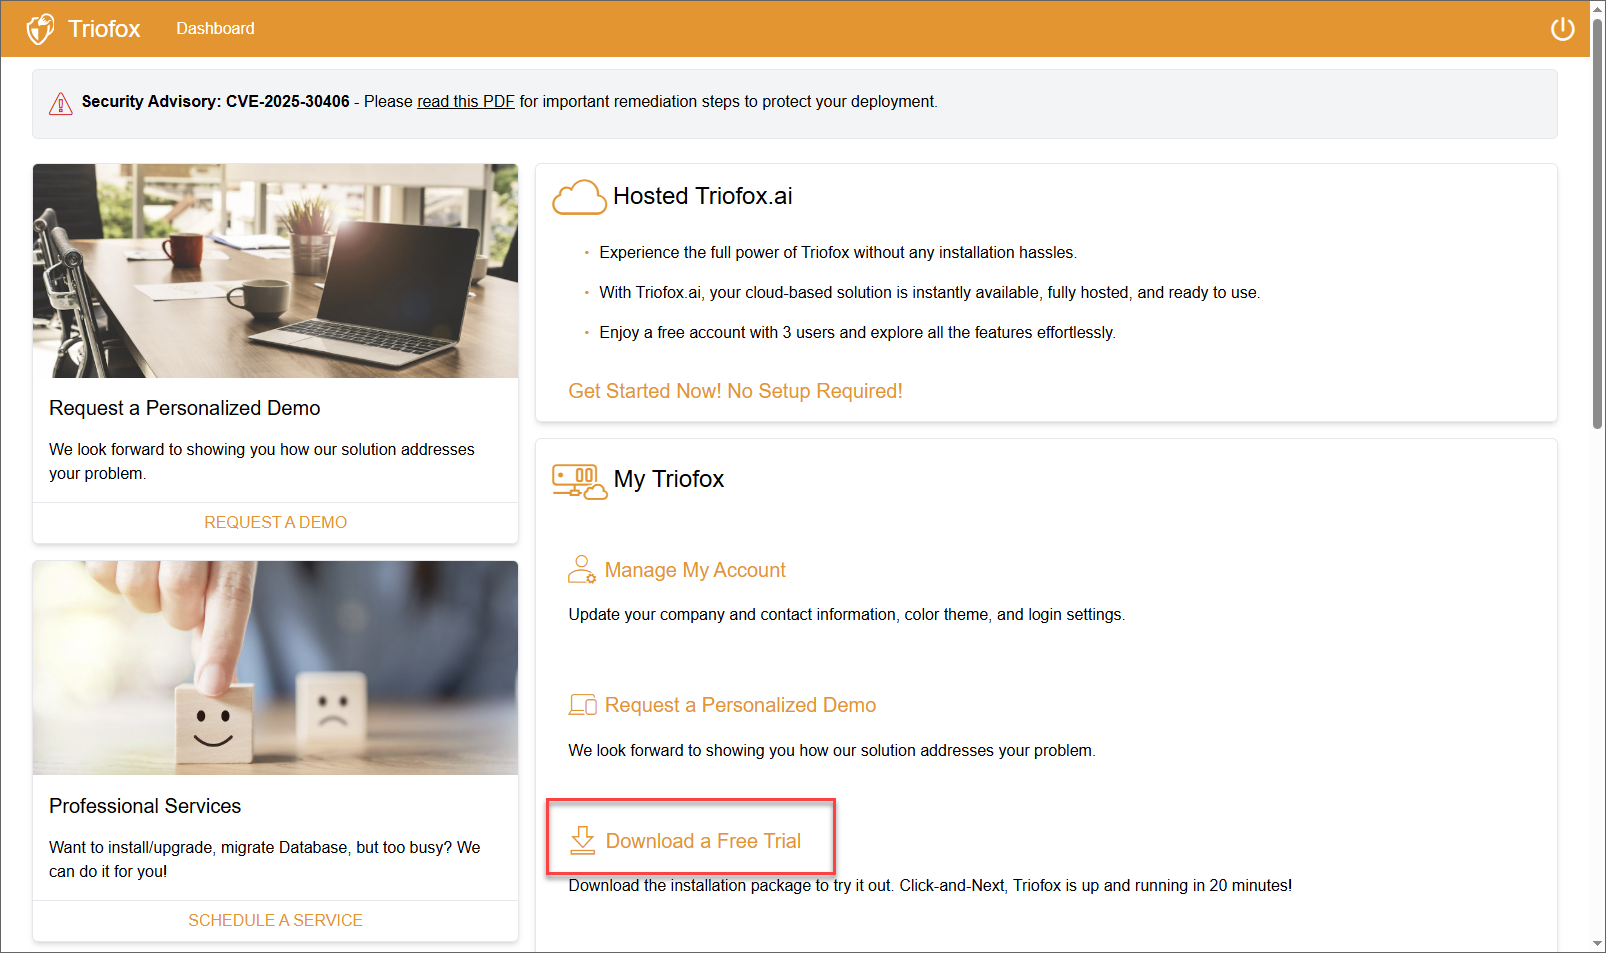Click the Download a Free Trial link
The width and height of the screenshot is (1606, 953).
703,841
